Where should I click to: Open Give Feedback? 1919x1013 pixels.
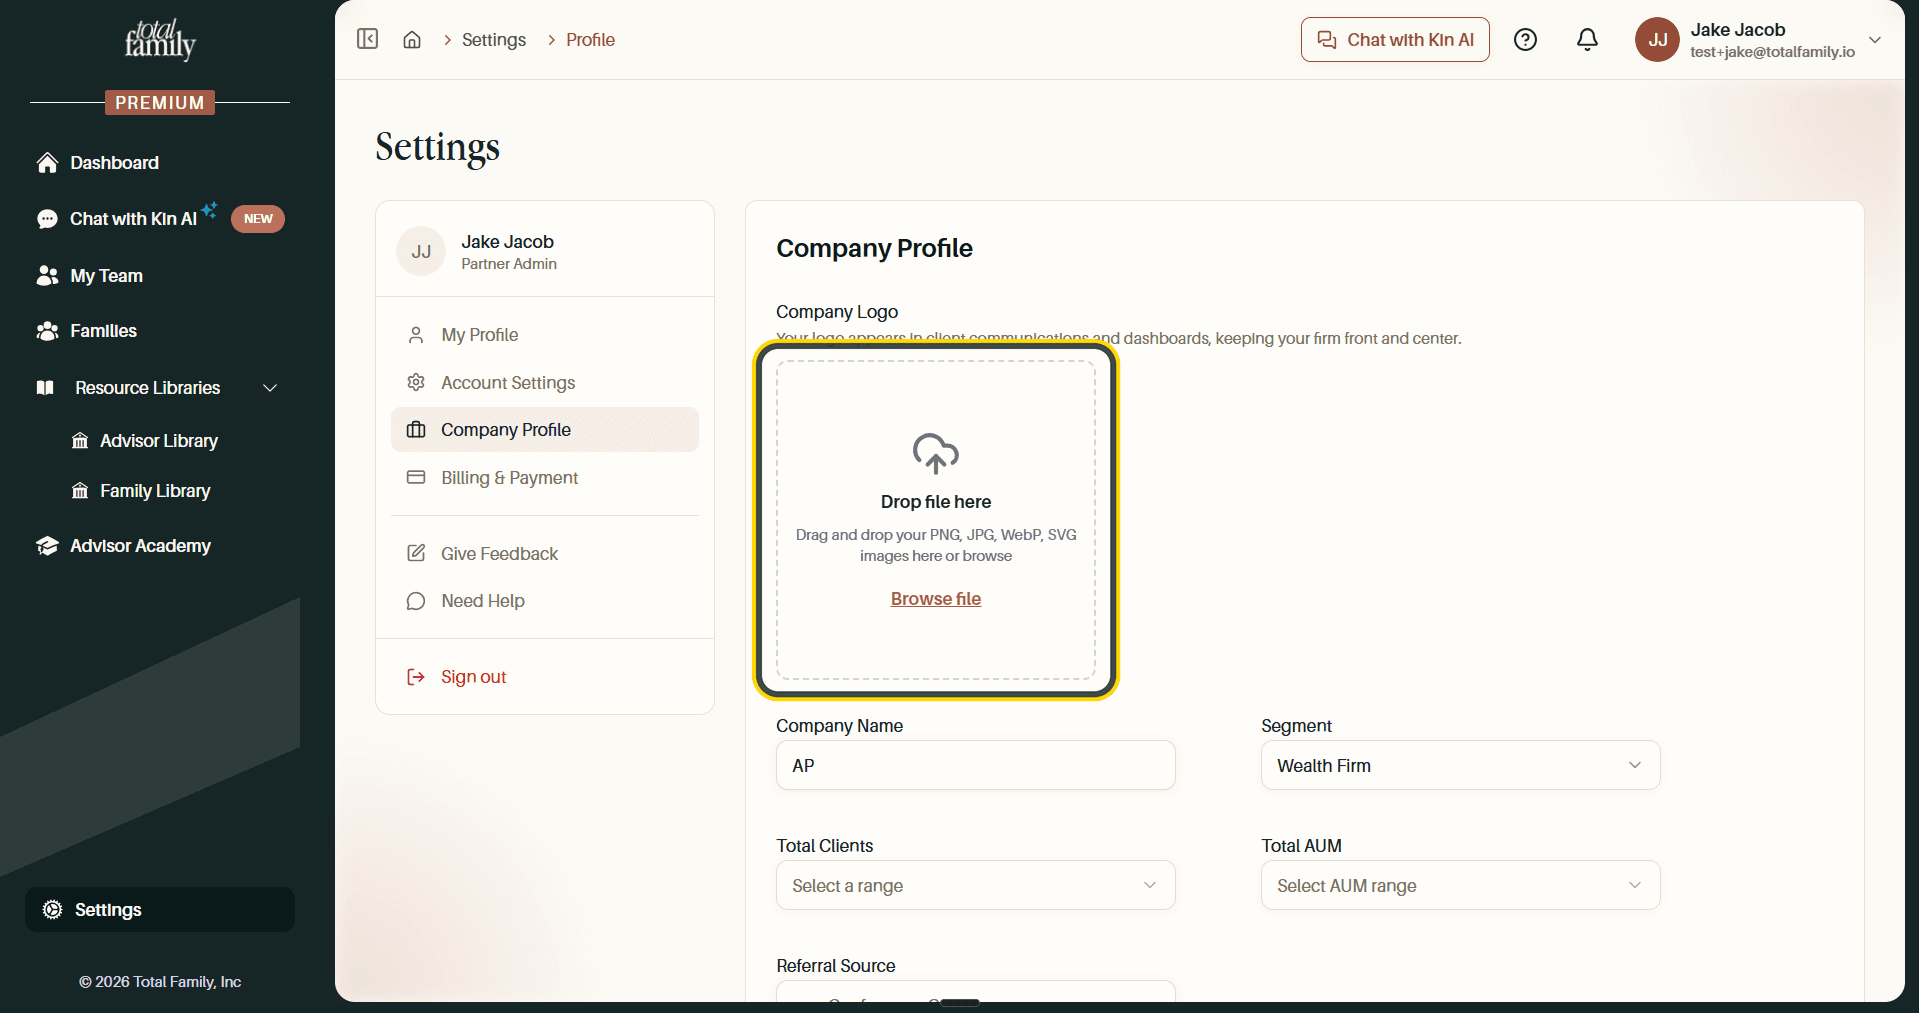click(545, 554)
